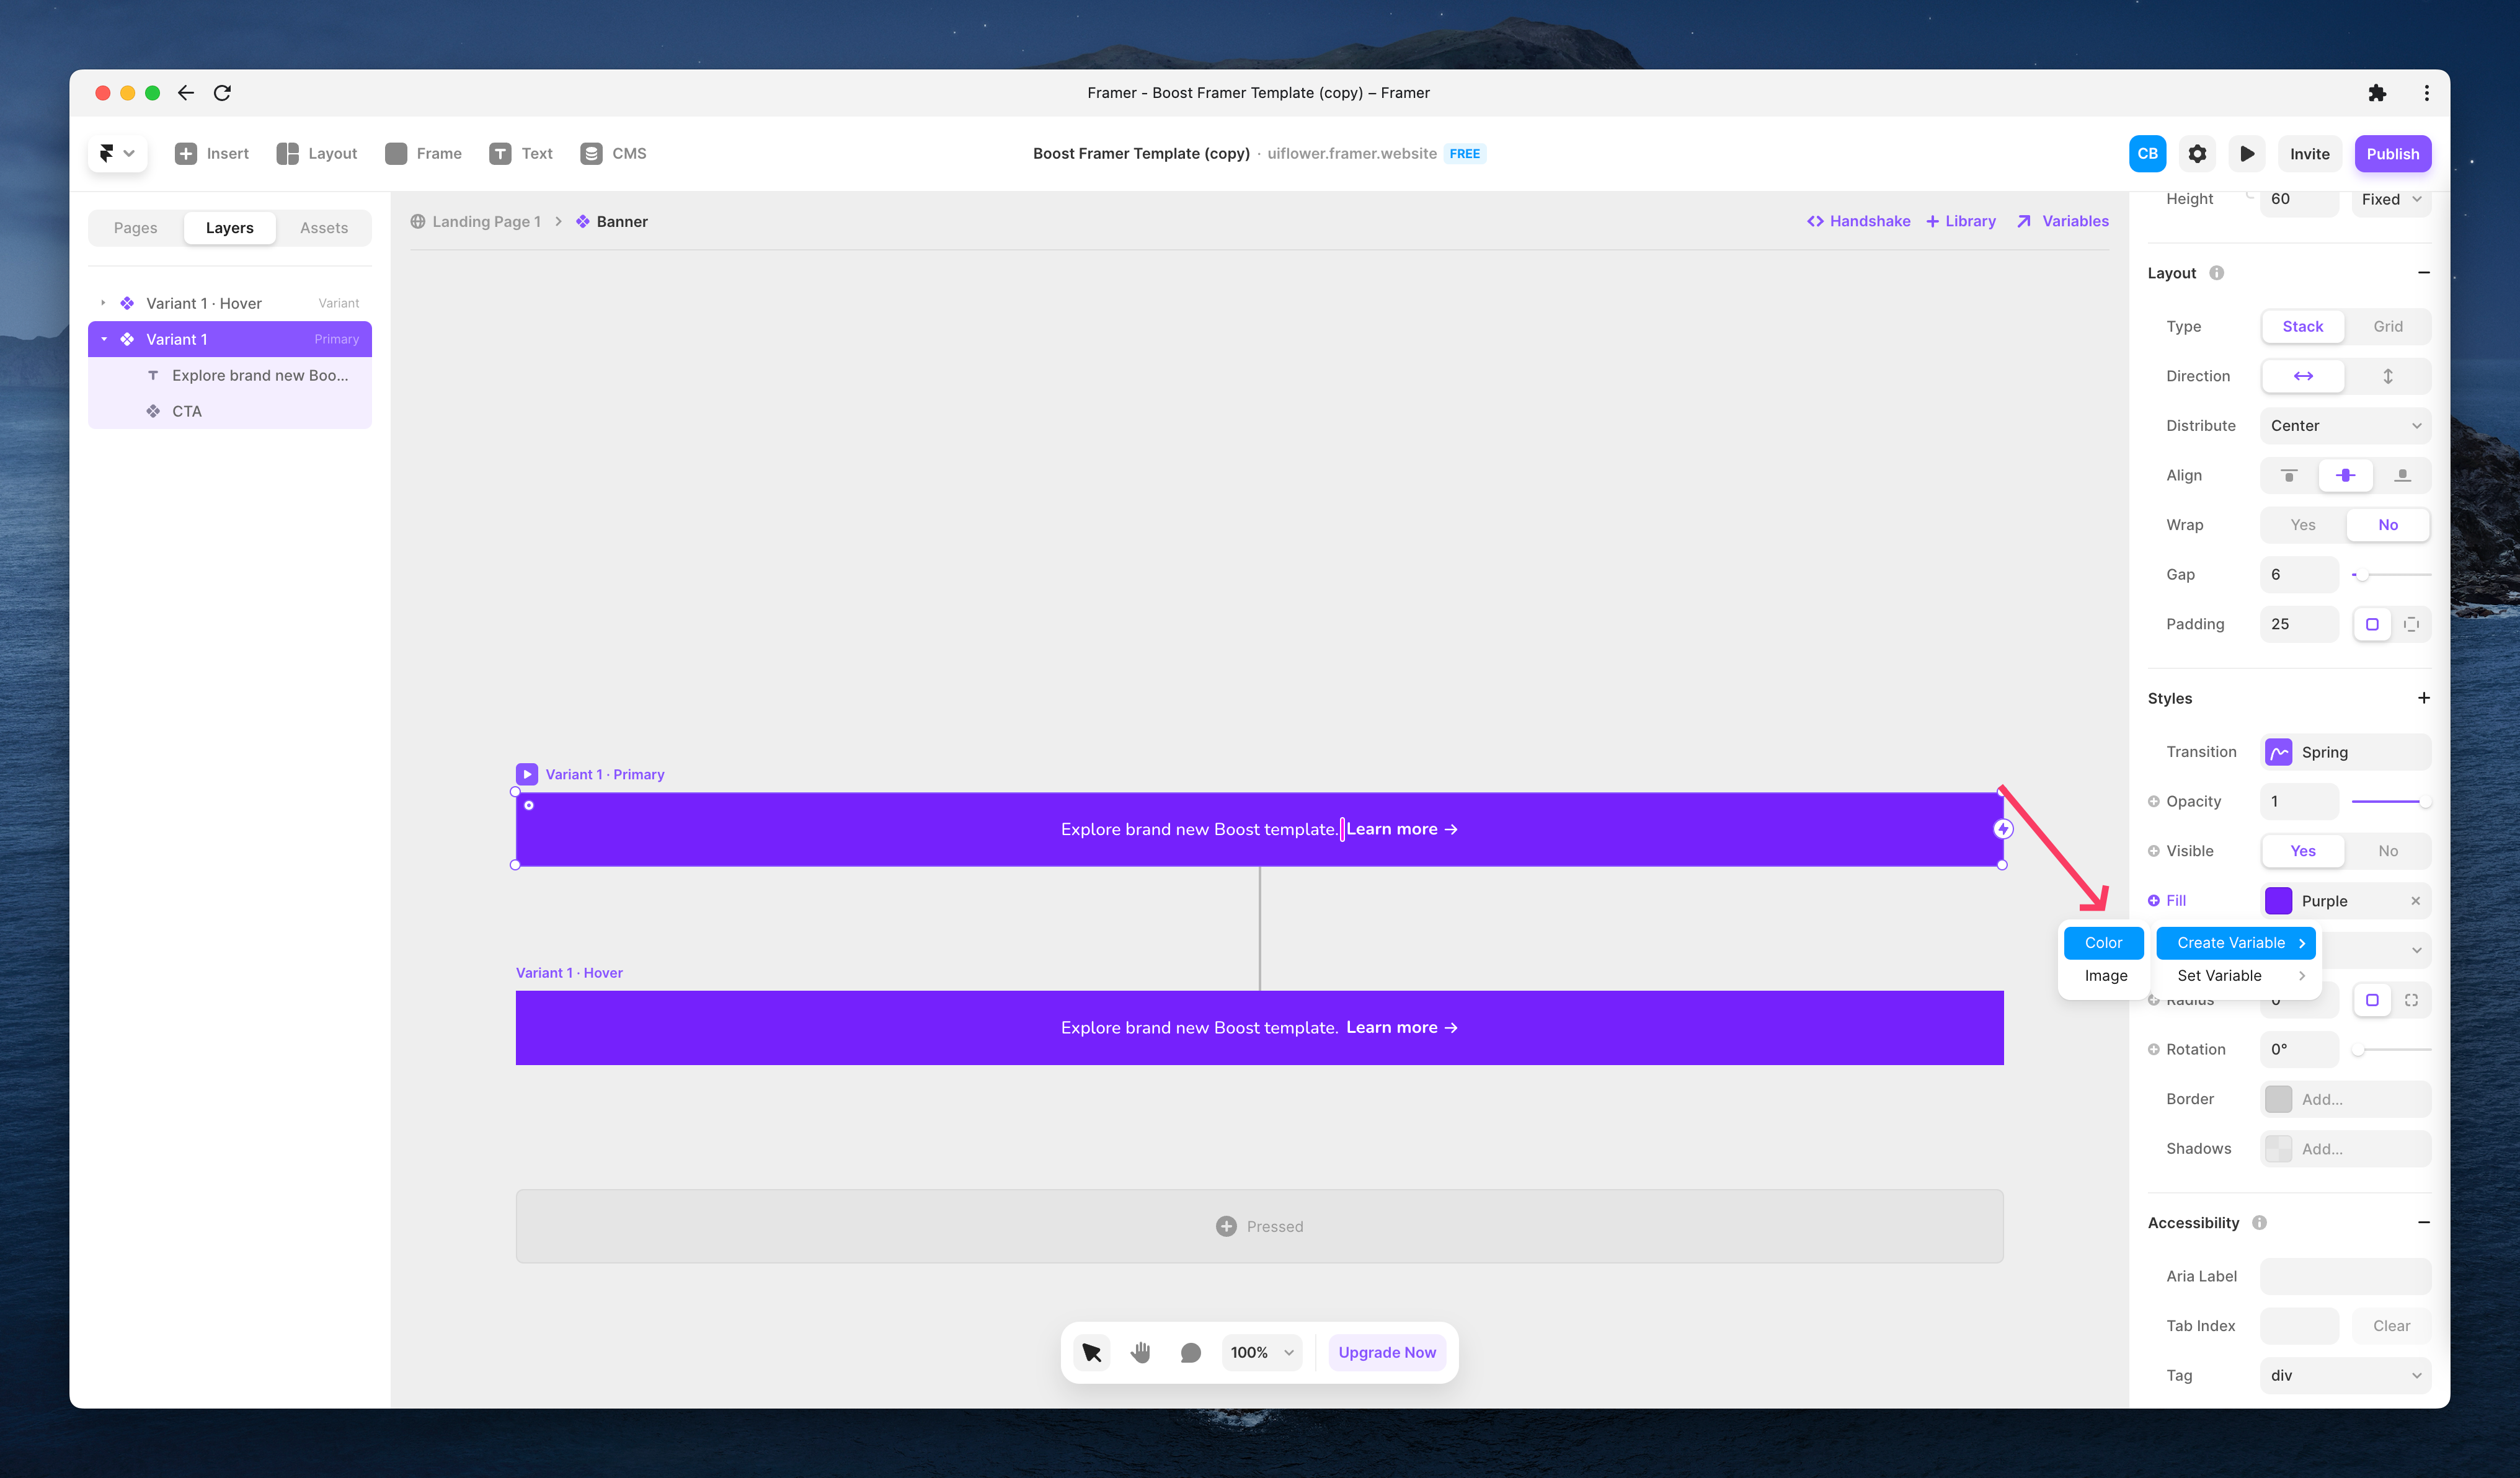This screenshot has width=2520, height=1478.
Task: Open the Layout tool
Action: (316, 153)
